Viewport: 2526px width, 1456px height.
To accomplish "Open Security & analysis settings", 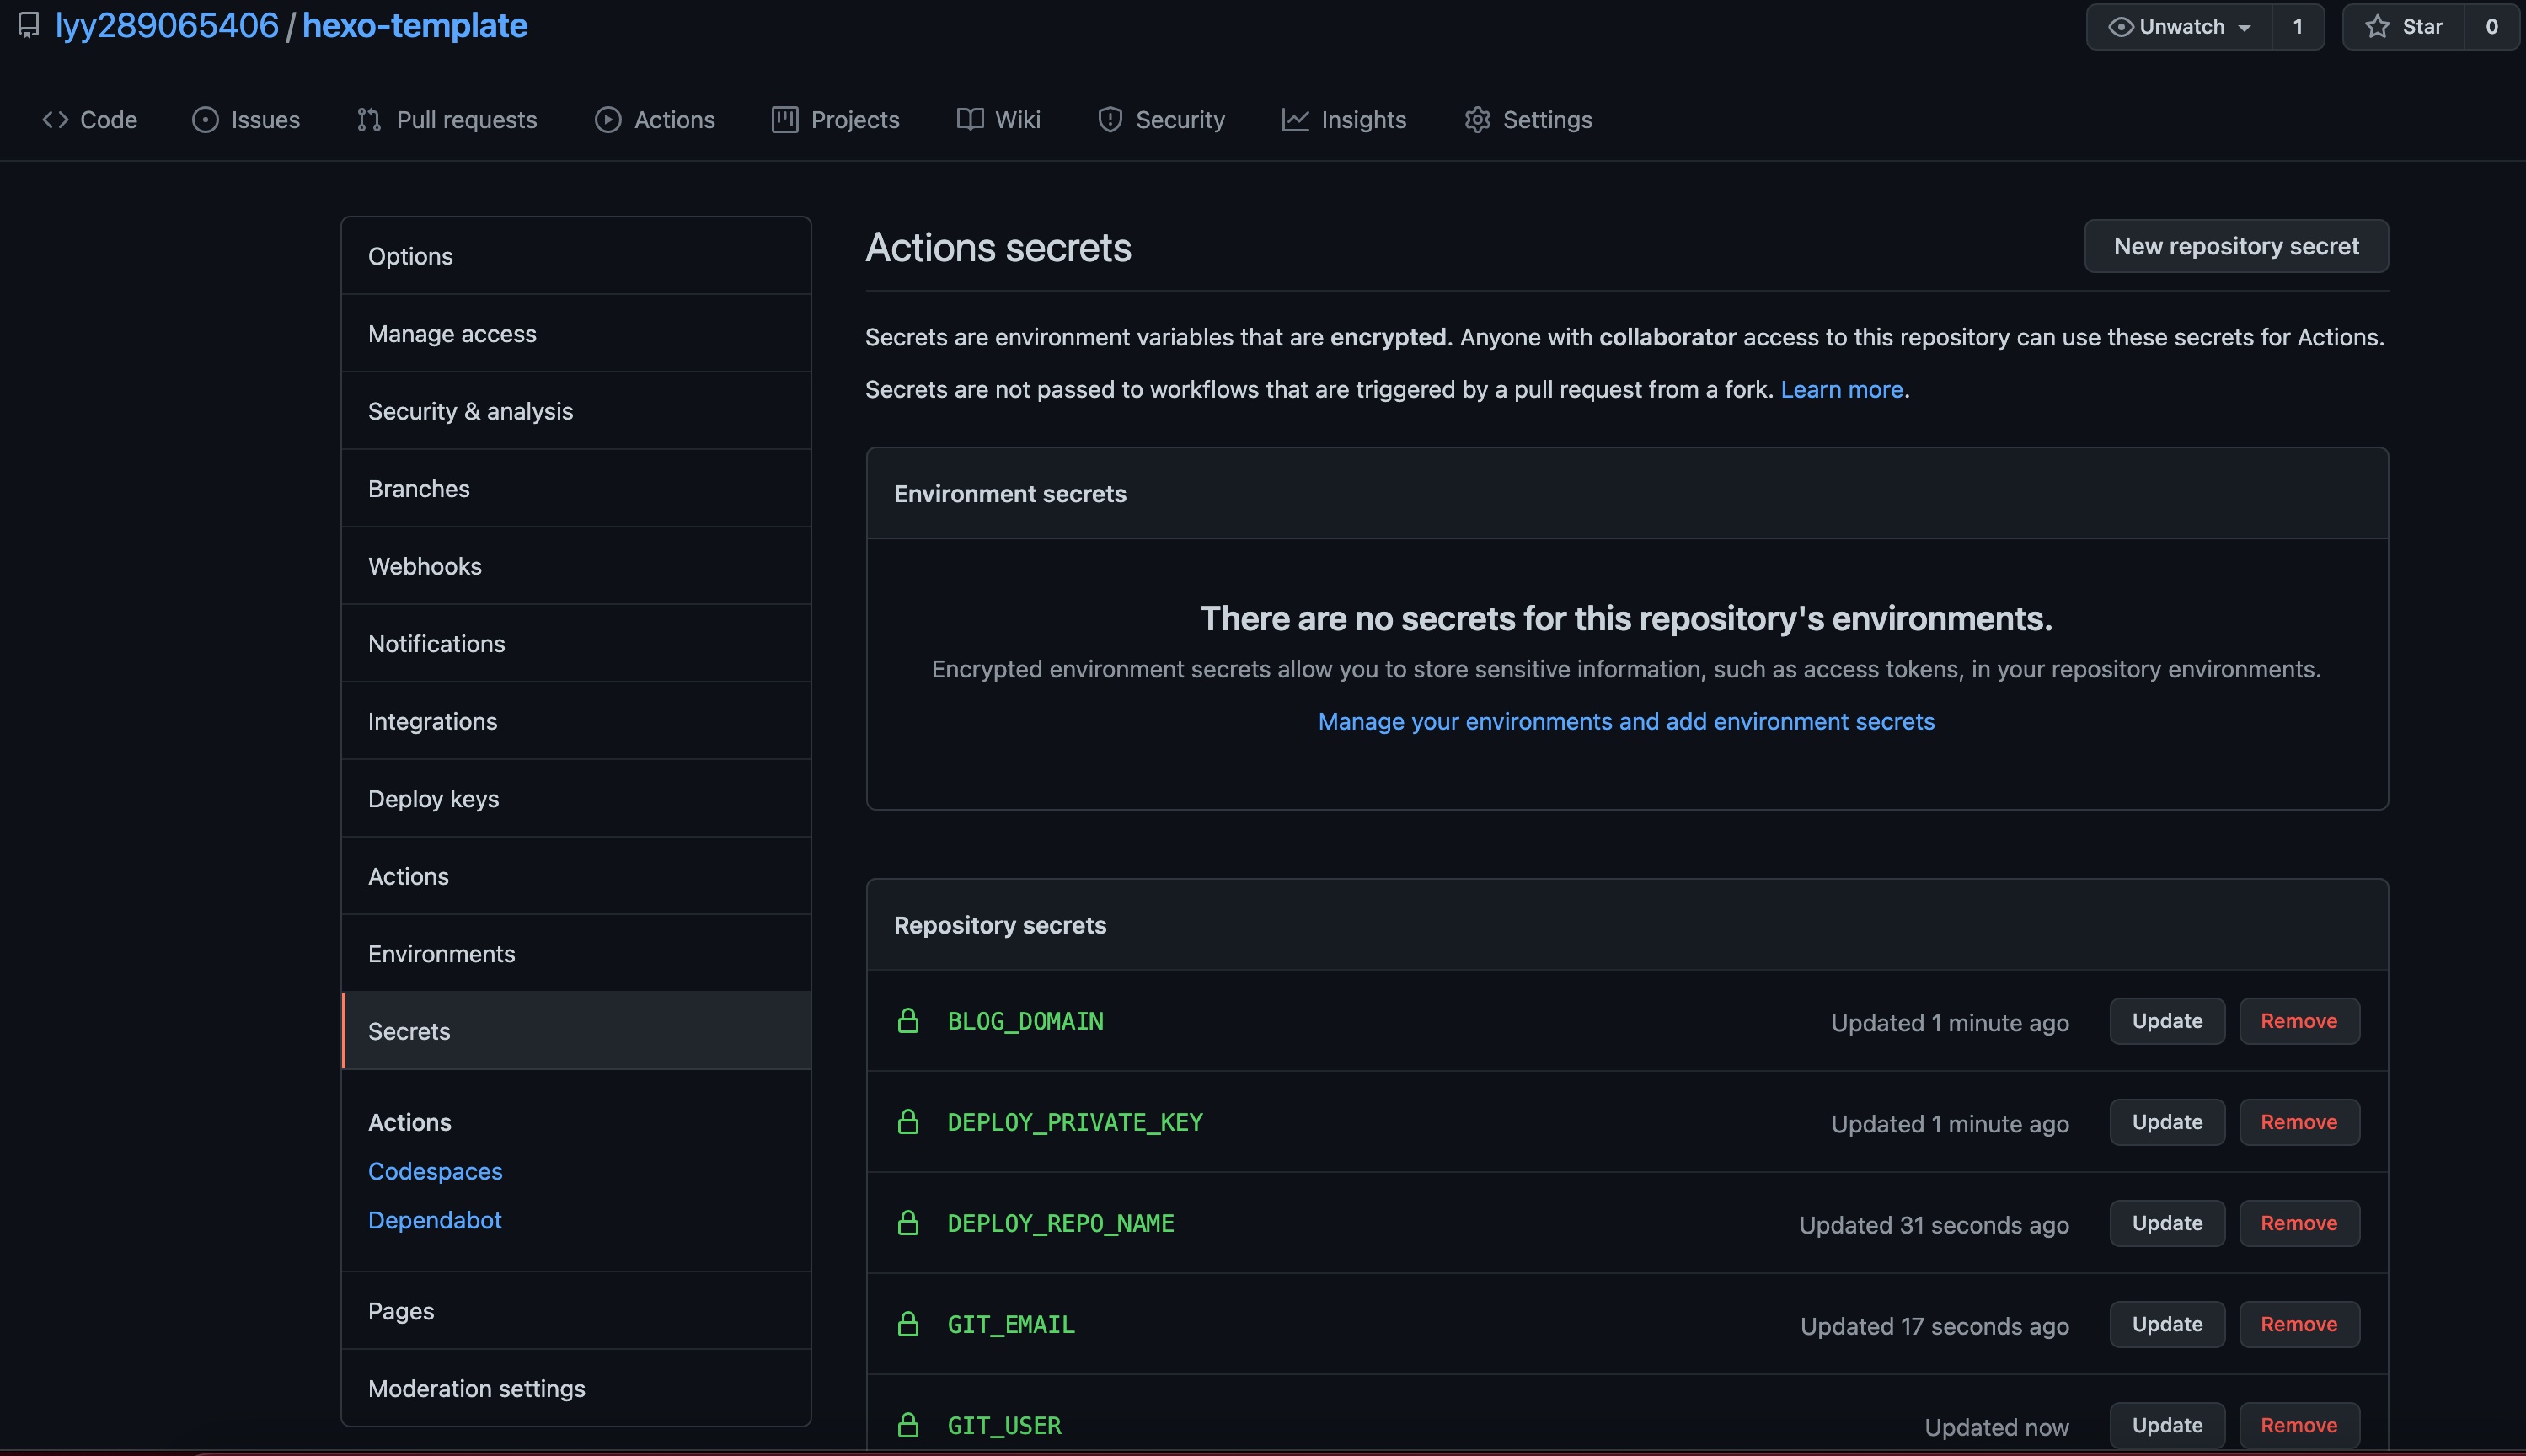I will (x=576, y=411).
